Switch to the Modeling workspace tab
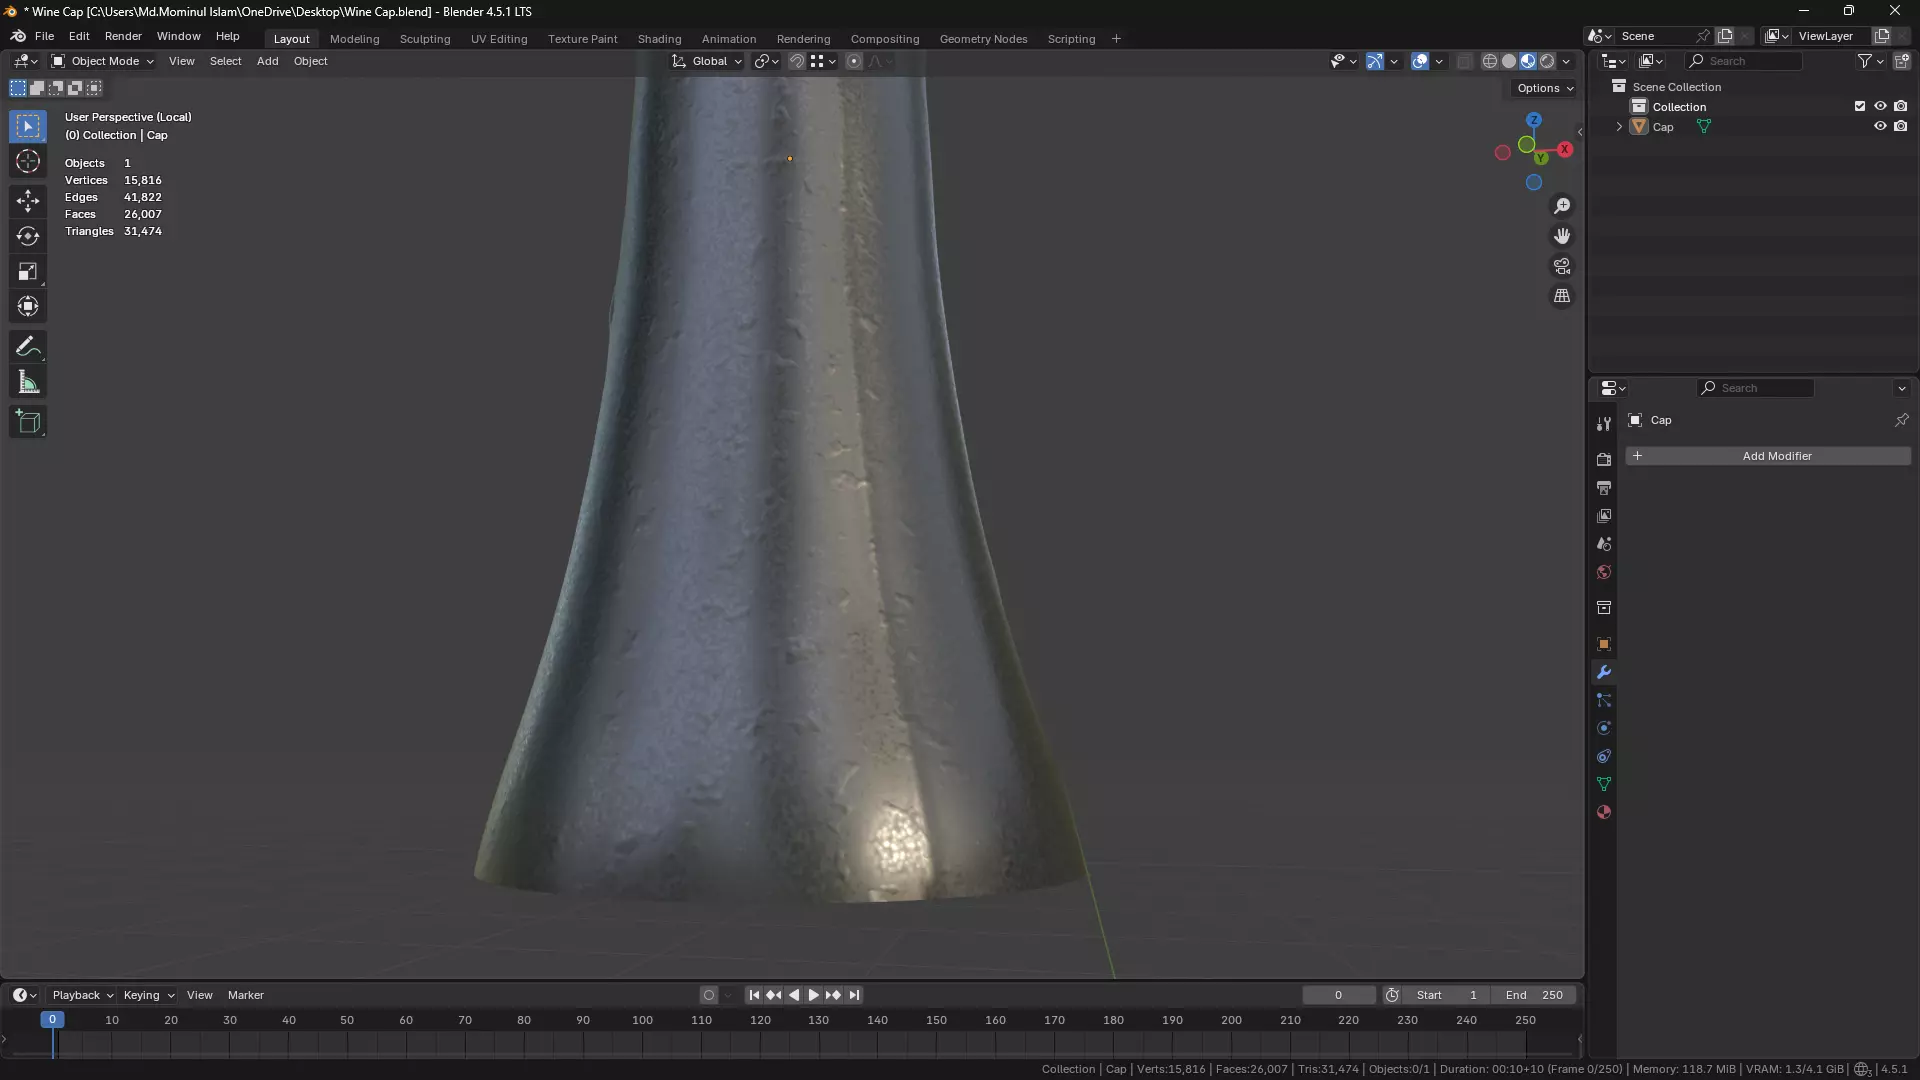Screen dimensions: 1920x1080 point(355,39)
